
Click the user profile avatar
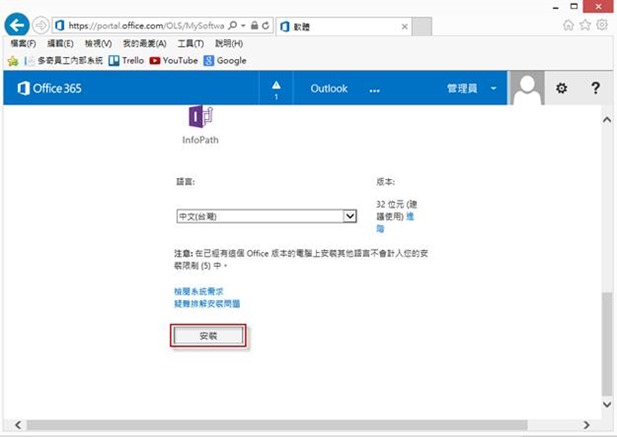(x=527, y=89)
